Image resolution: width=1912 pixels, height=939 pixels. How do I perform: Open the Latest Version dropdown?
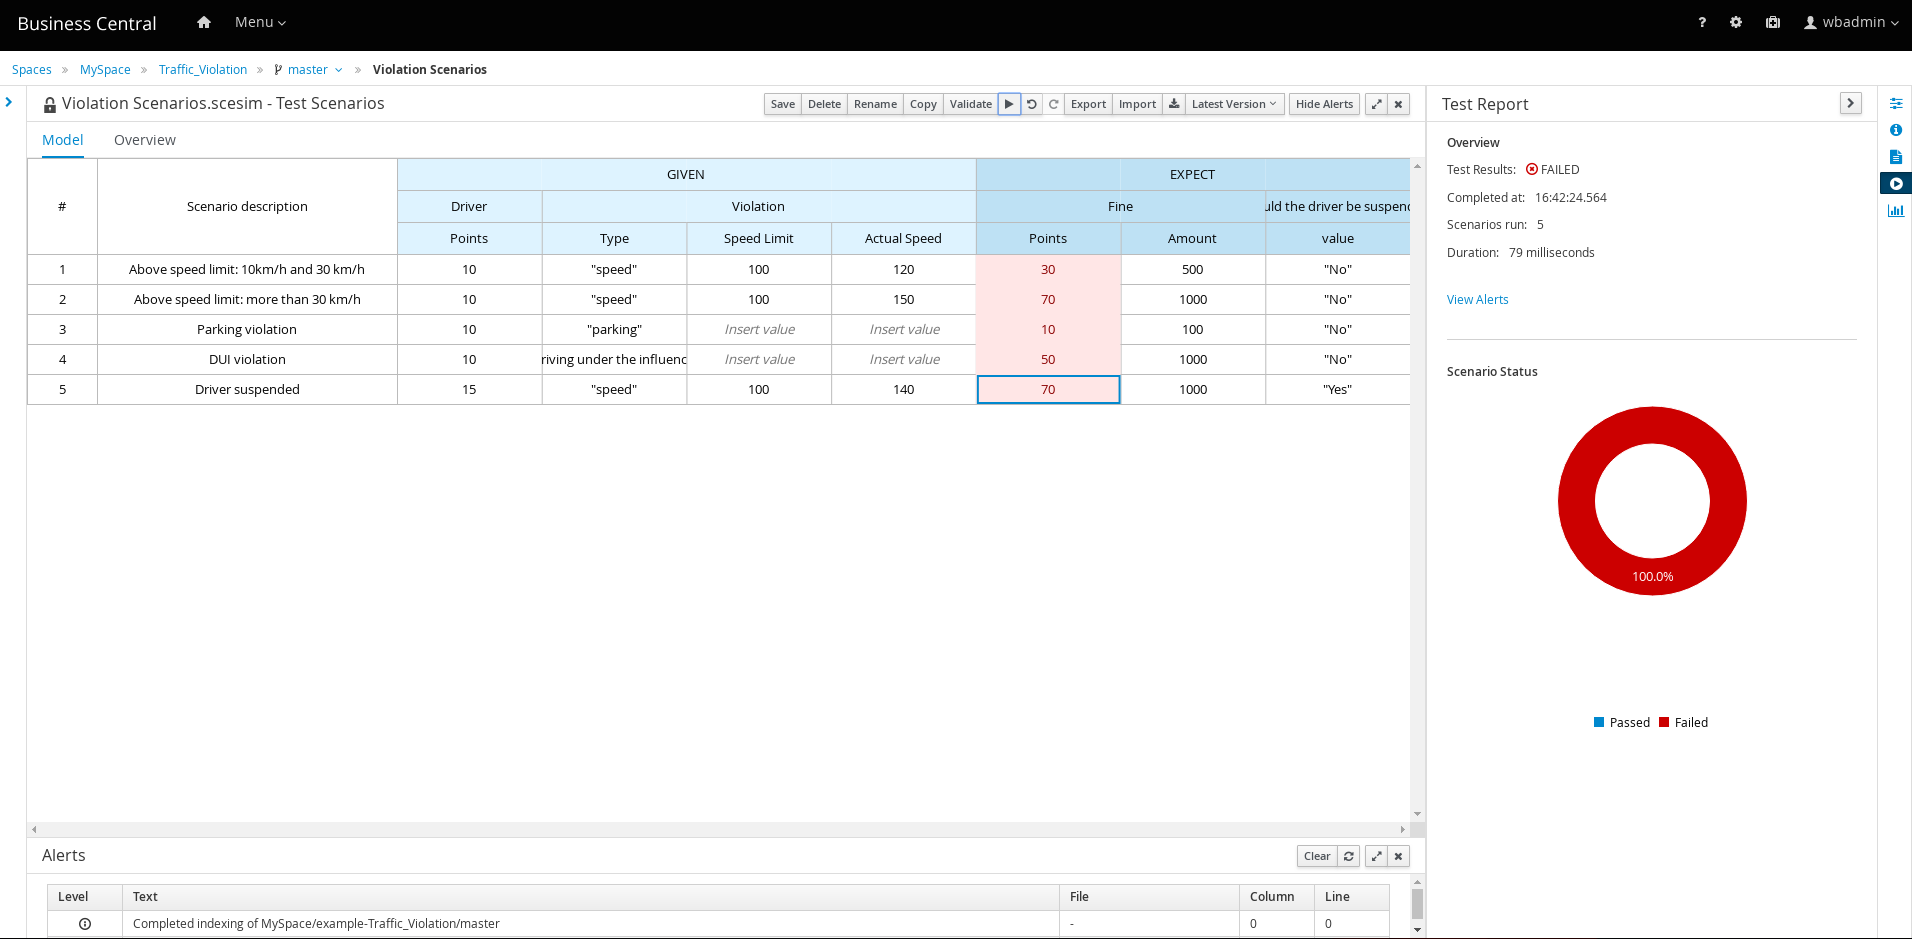[1235, 104]
